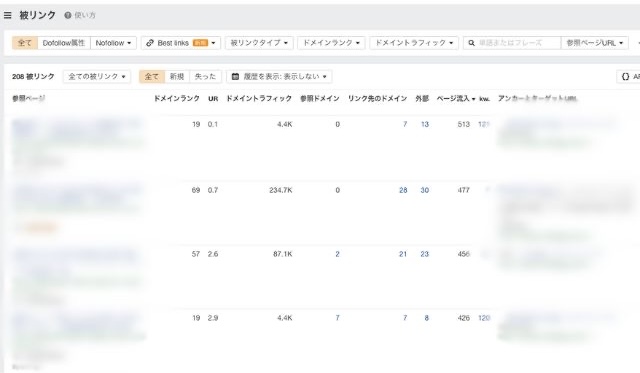Click domain rank value 57
Viewport: 640px width, 373px height.
coord(196,254)
